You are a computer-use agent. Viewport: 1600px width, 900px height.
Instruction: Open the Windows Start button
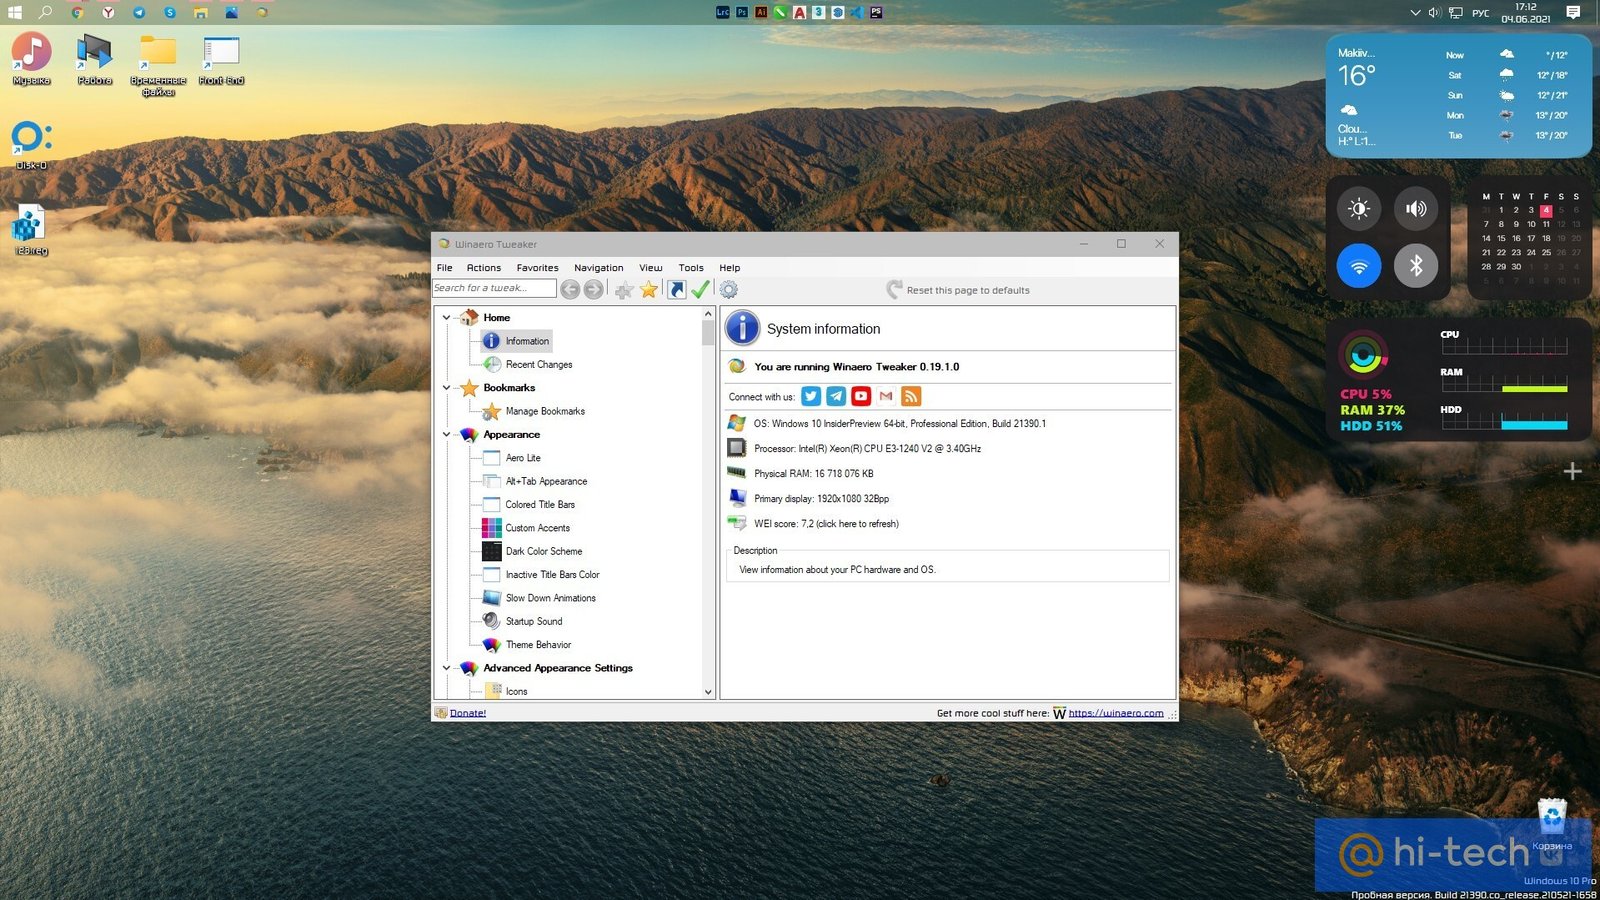[14, 12]
